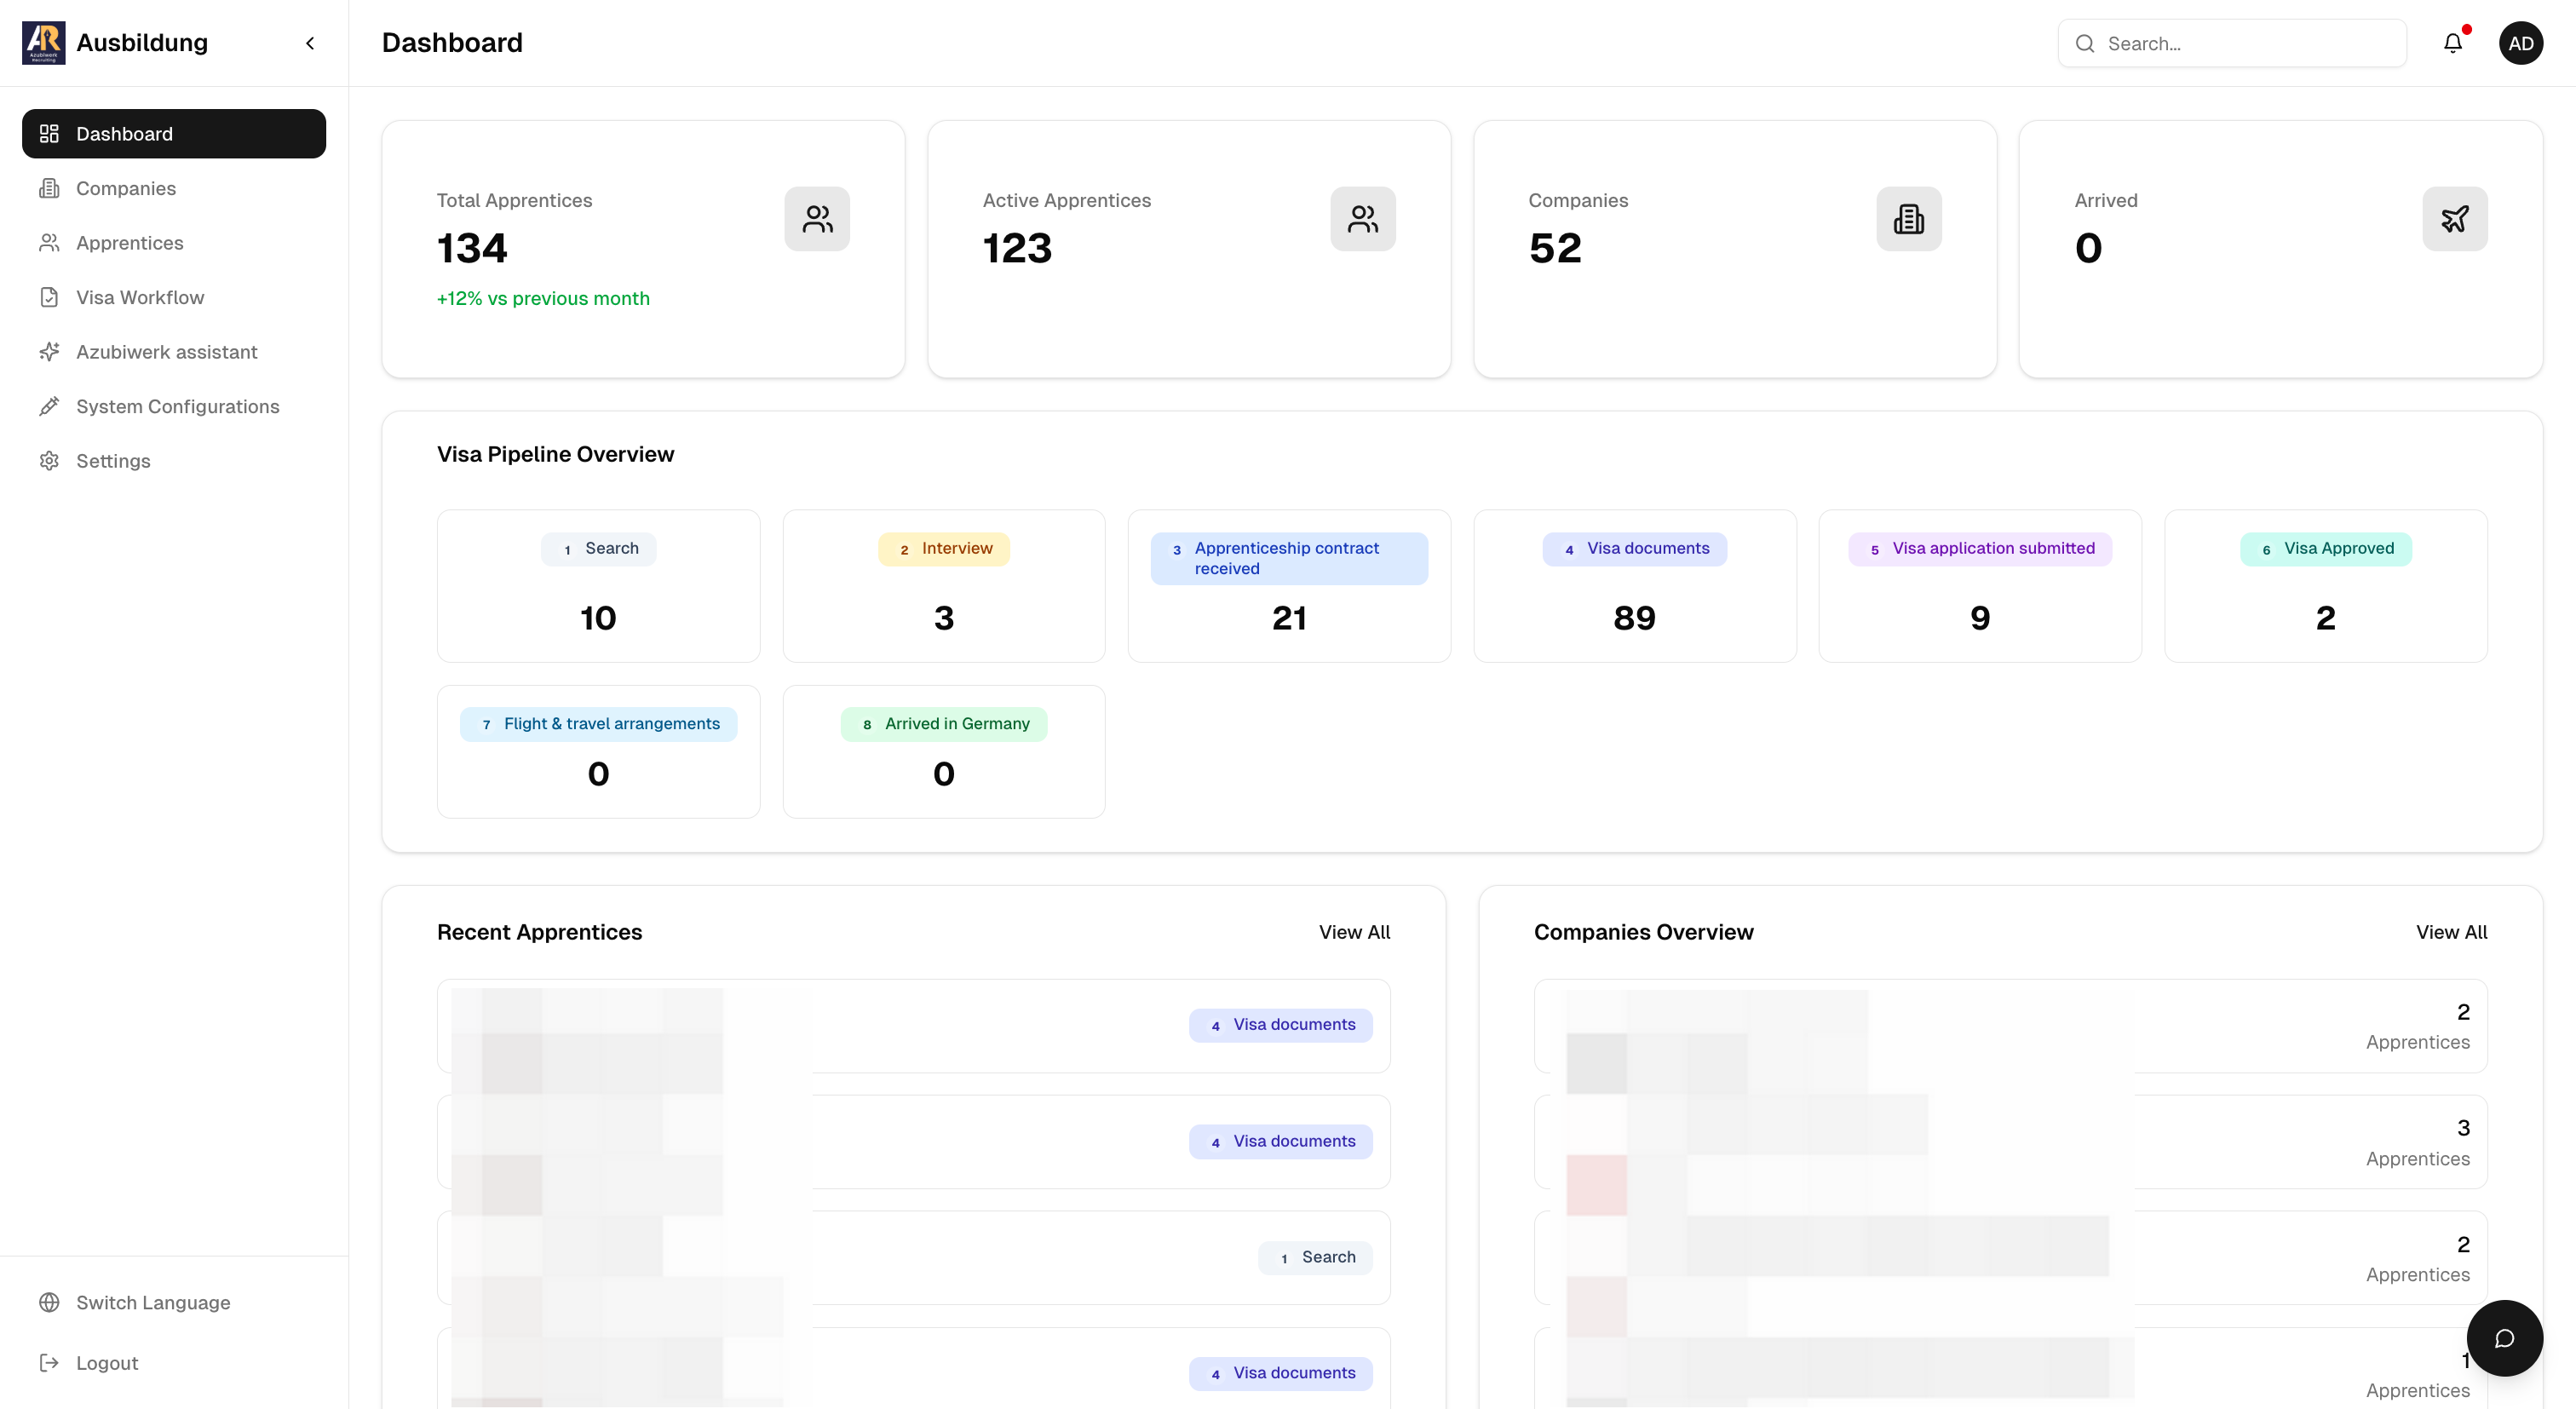Open notifications via the bell icon
Image resolution: width=2576 pixels, height=1409 pixels.
(x=2453, y=43)
